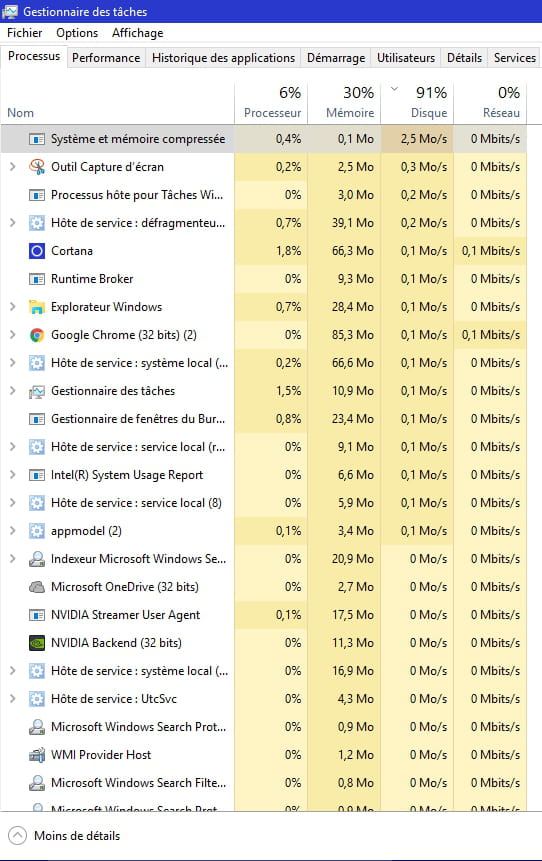Select the Outil Capture d'écran scissors icon
542x861 pixels.
click(36, 167)
